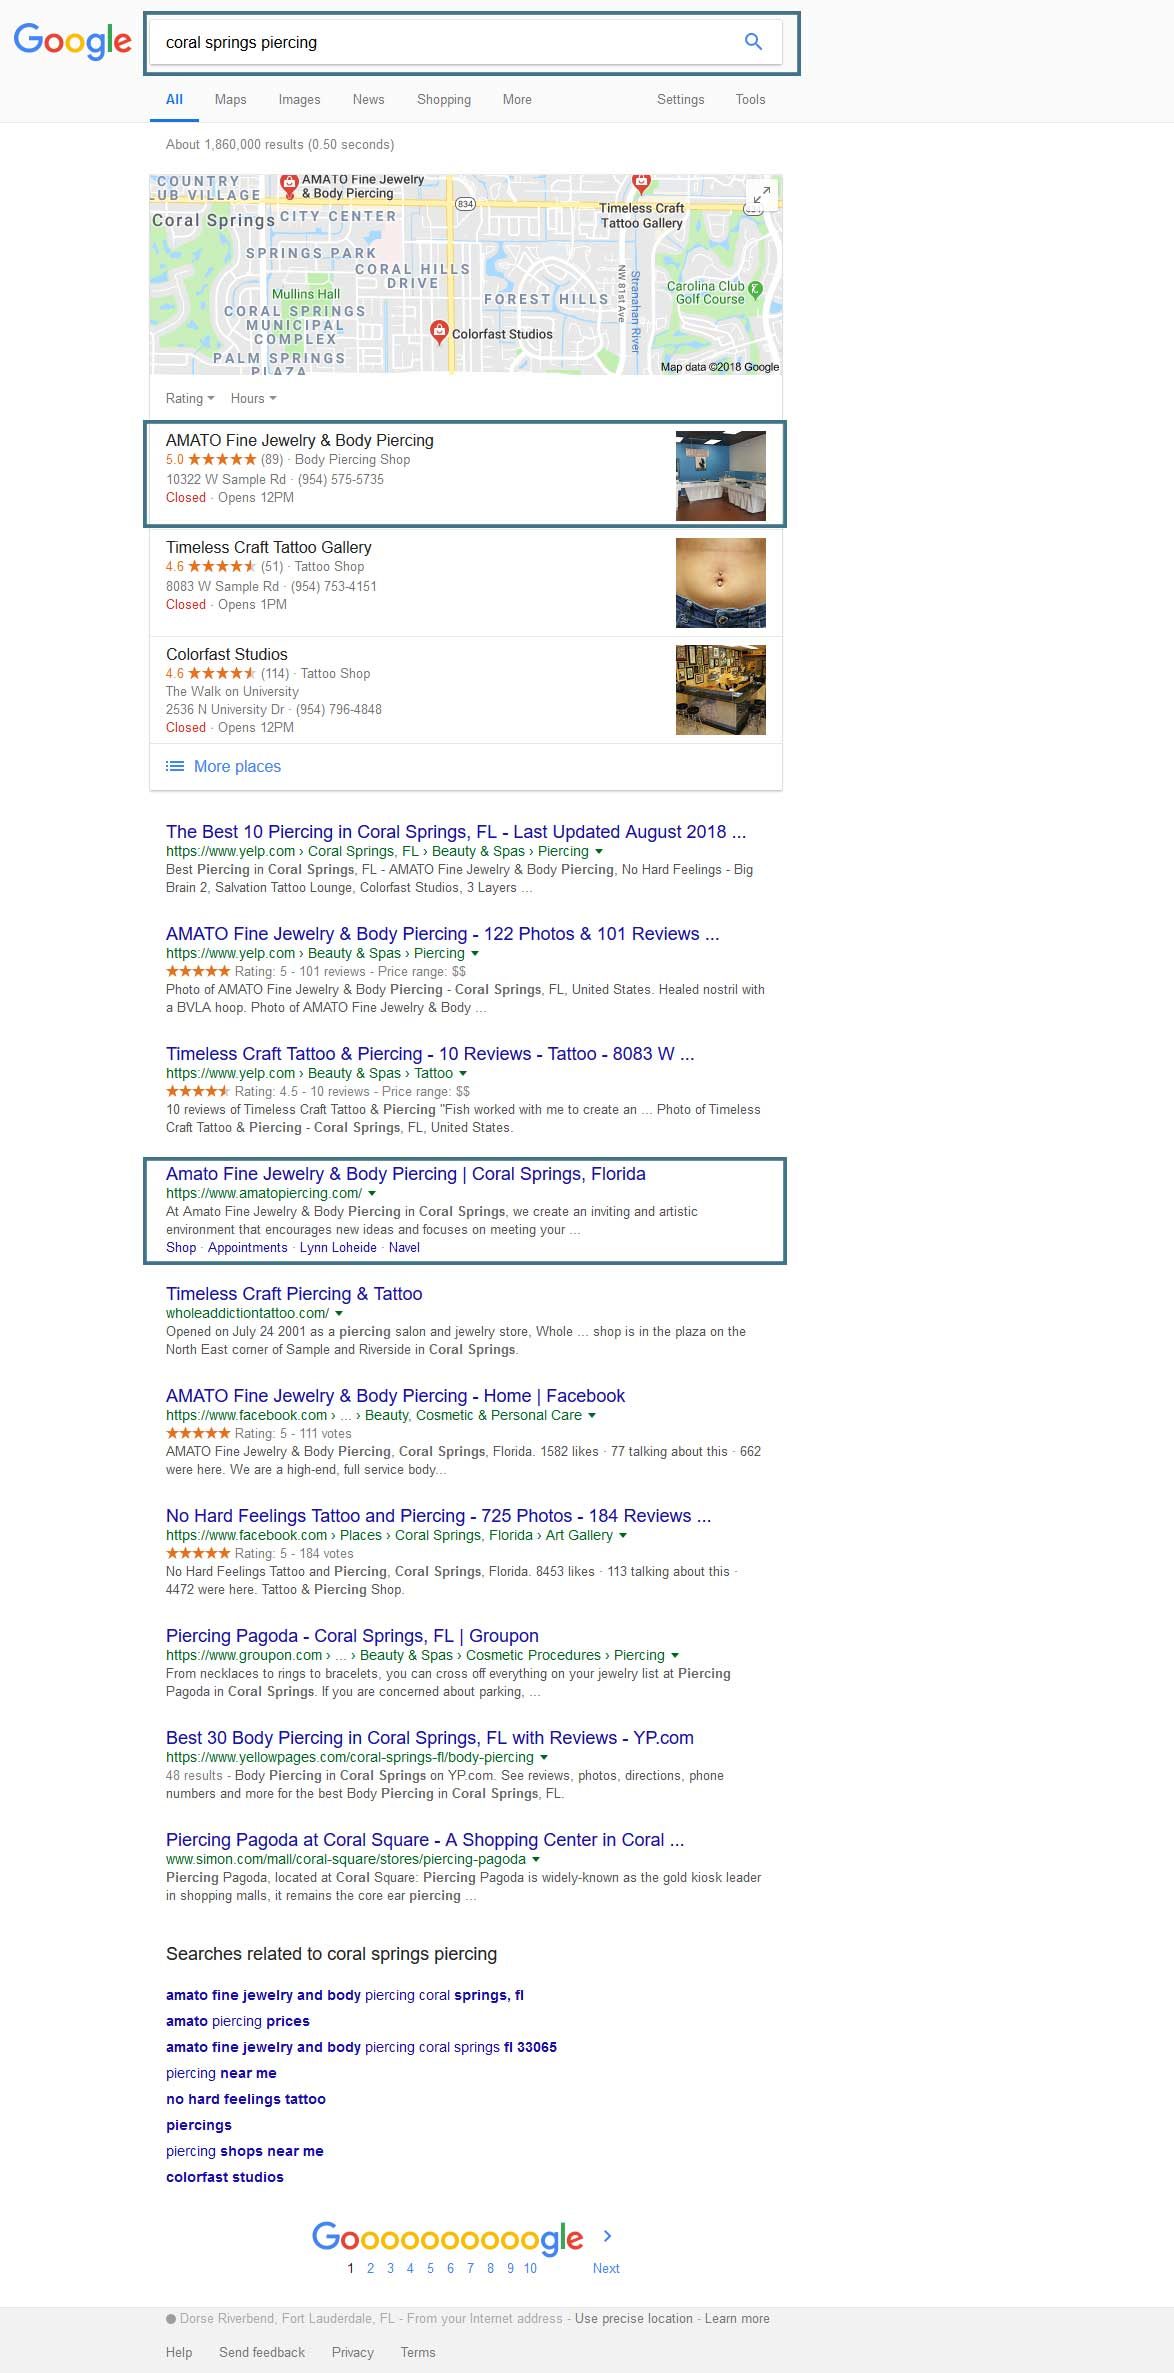Open AMATO Fine Jewelry & Body Piercing local listing
Viewport: 1174px width, 2373px height.
300,440
